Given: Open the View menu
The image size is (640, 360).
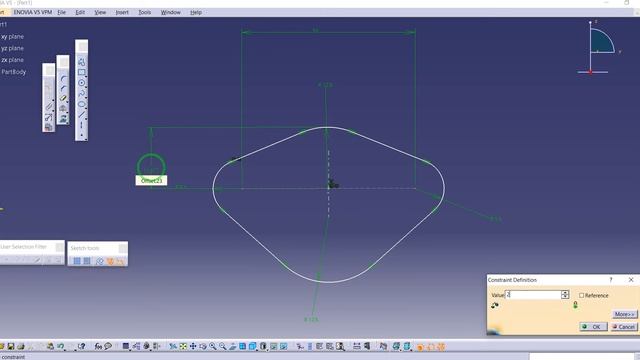Looking at the screenshot, I should pyautogui.click(x=100, y=12).
